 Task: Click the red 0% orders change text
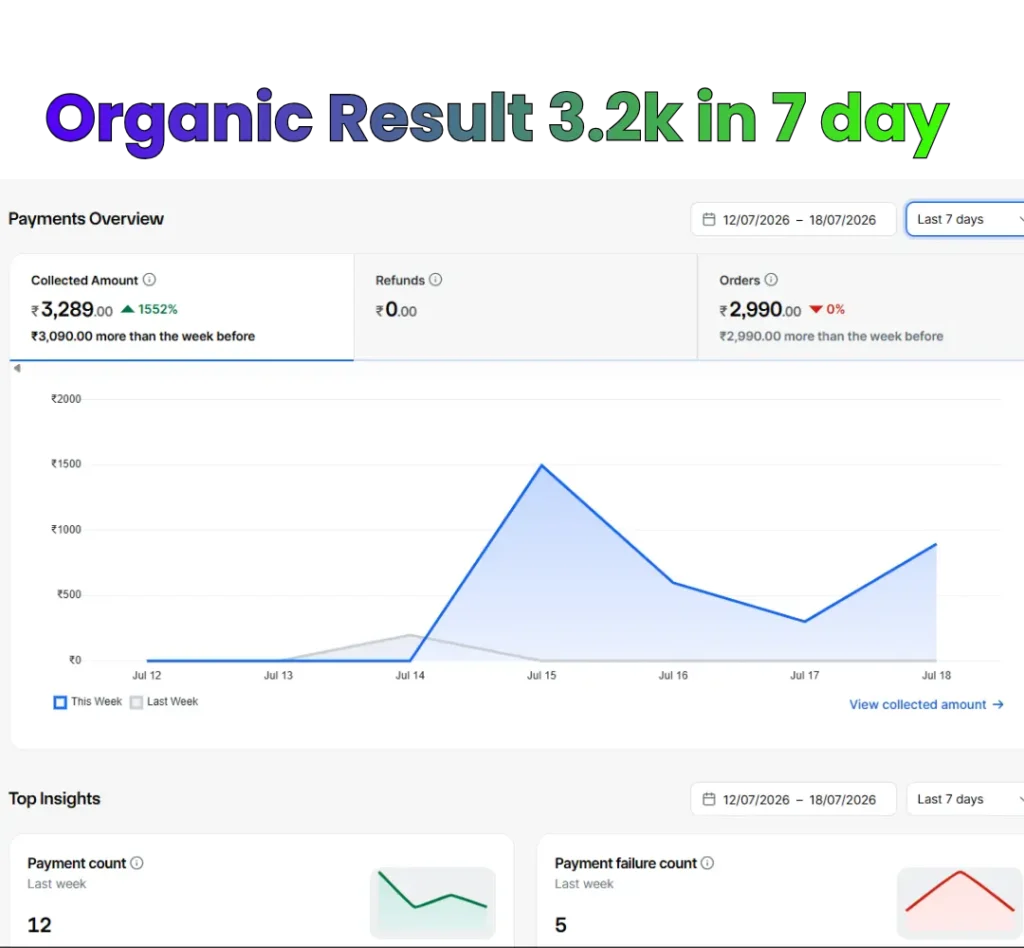(x=835, y=309)
